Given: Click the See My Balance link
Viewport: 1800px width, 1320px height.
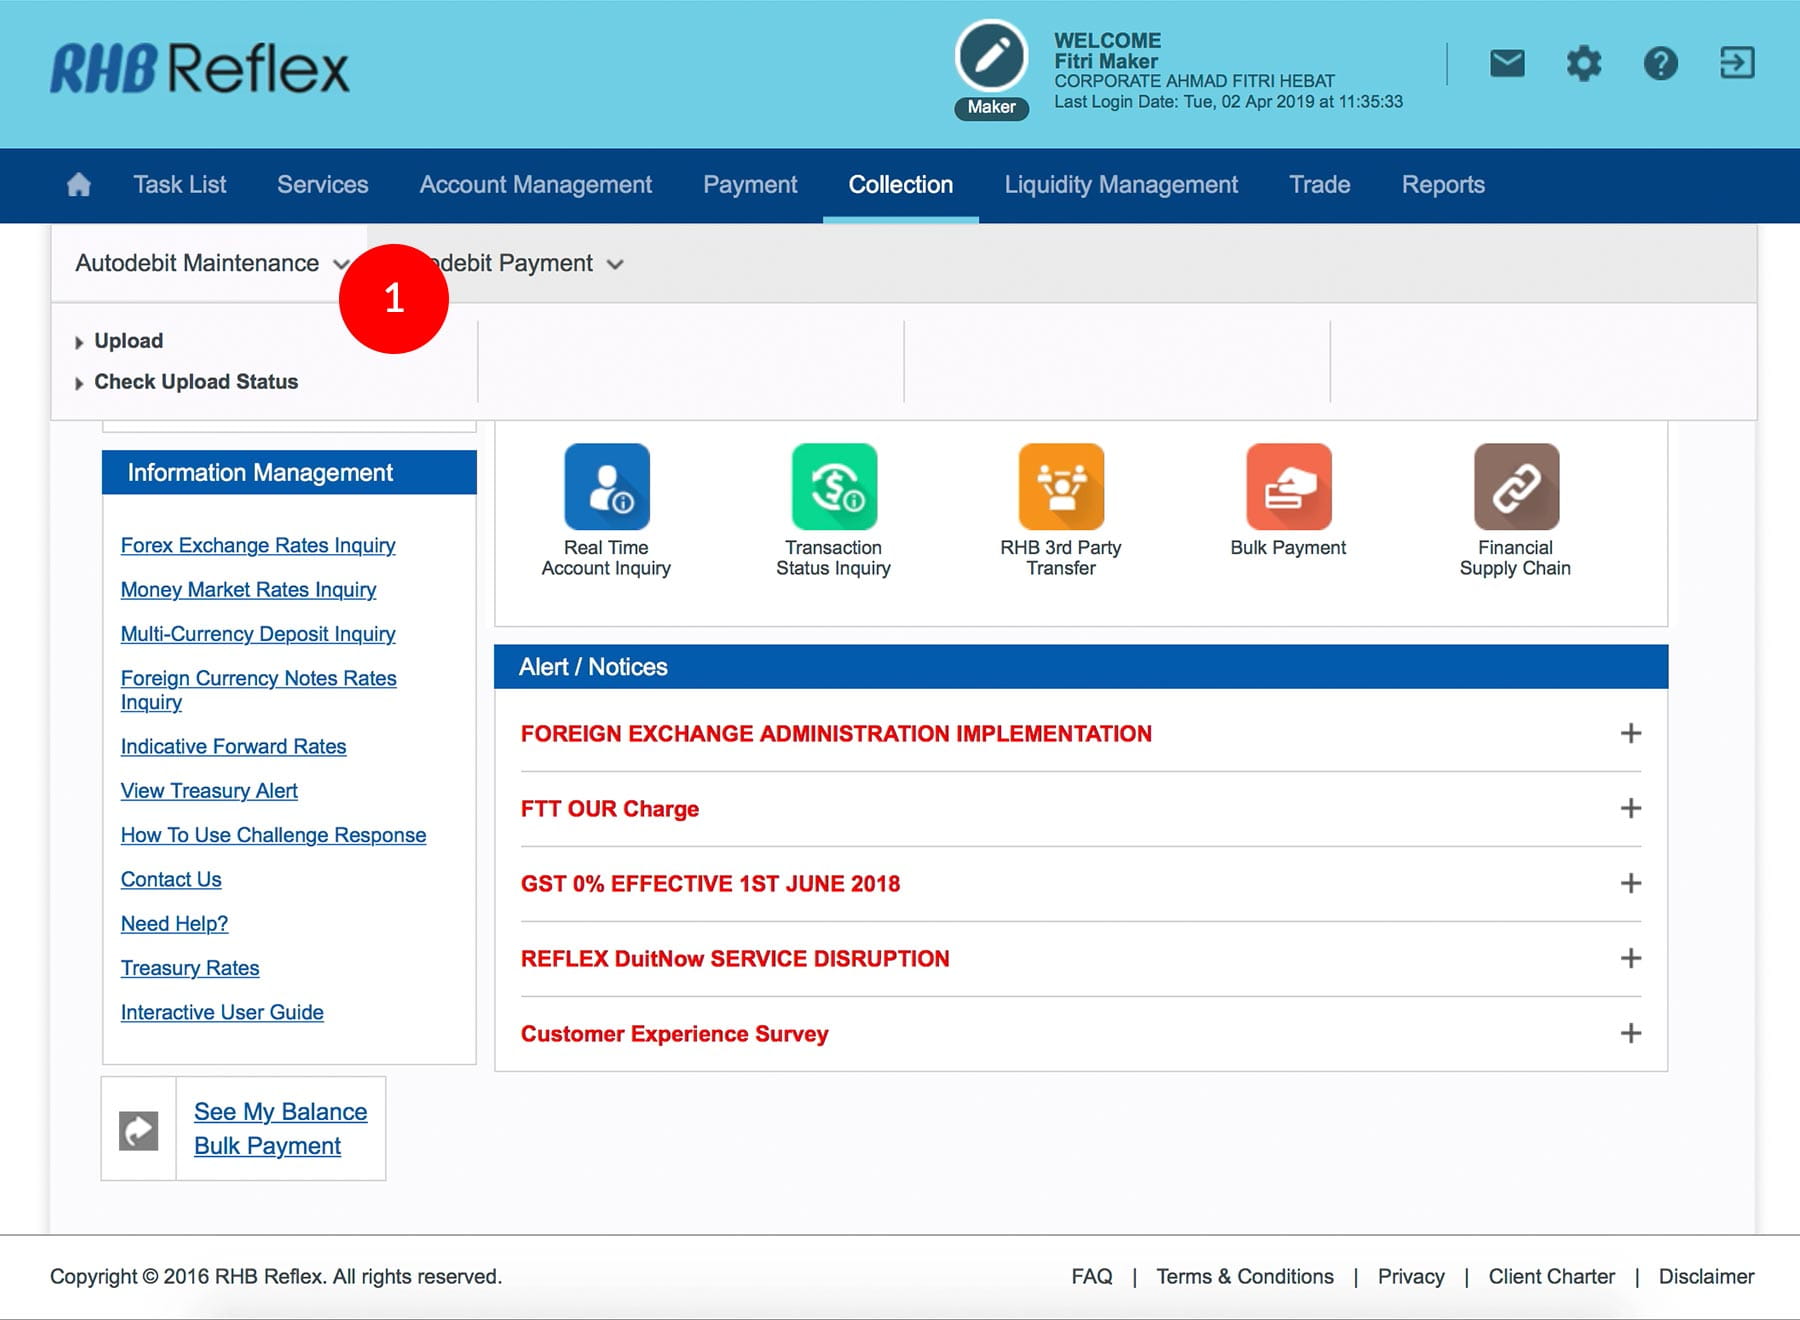Looking at the screenshot, I should (x=280, y=1112).
